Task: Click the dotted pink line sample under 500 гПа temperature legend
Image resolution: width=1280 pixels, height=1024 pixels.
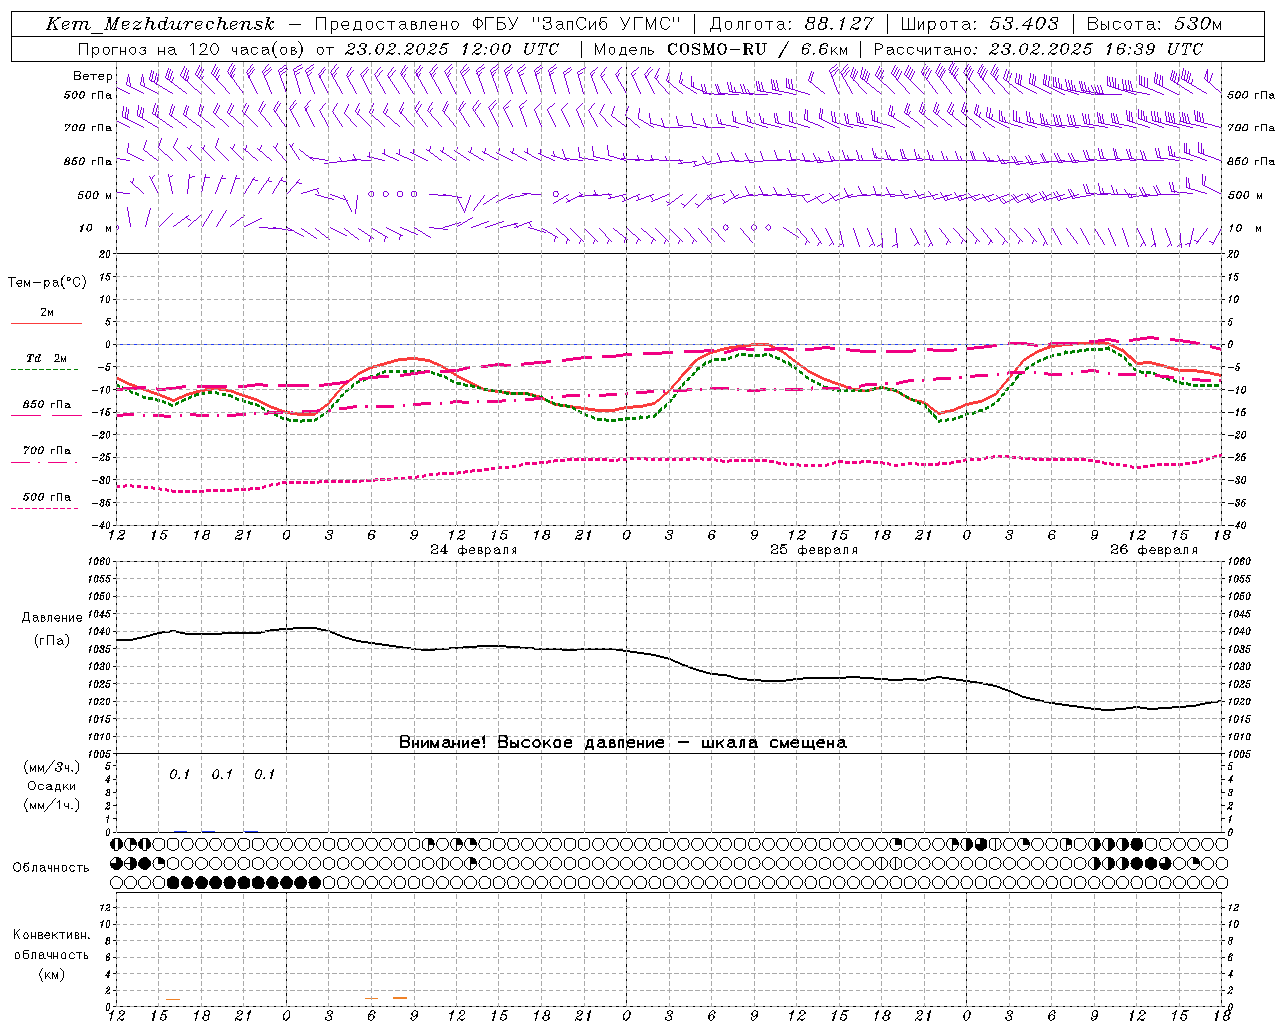Action: coord(44,508)
